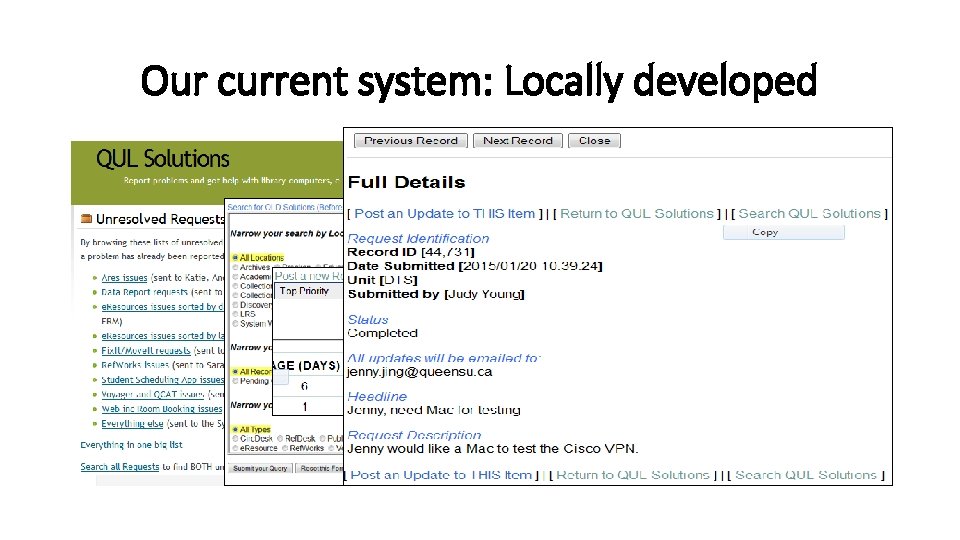Open the Everything else link
Screen dimensions: 960x540
coord(132,424)
